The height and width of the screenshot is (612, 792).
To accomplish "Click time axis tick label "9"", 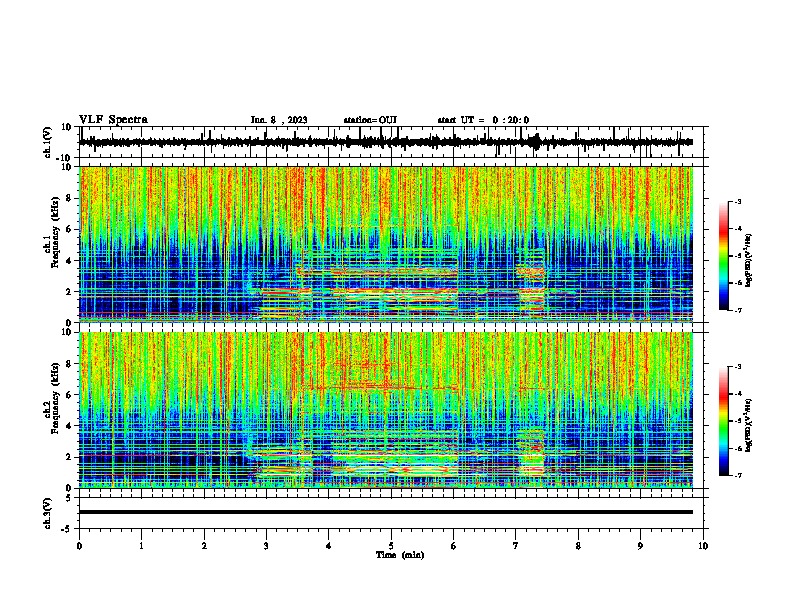I will click(x=640, y=546).
